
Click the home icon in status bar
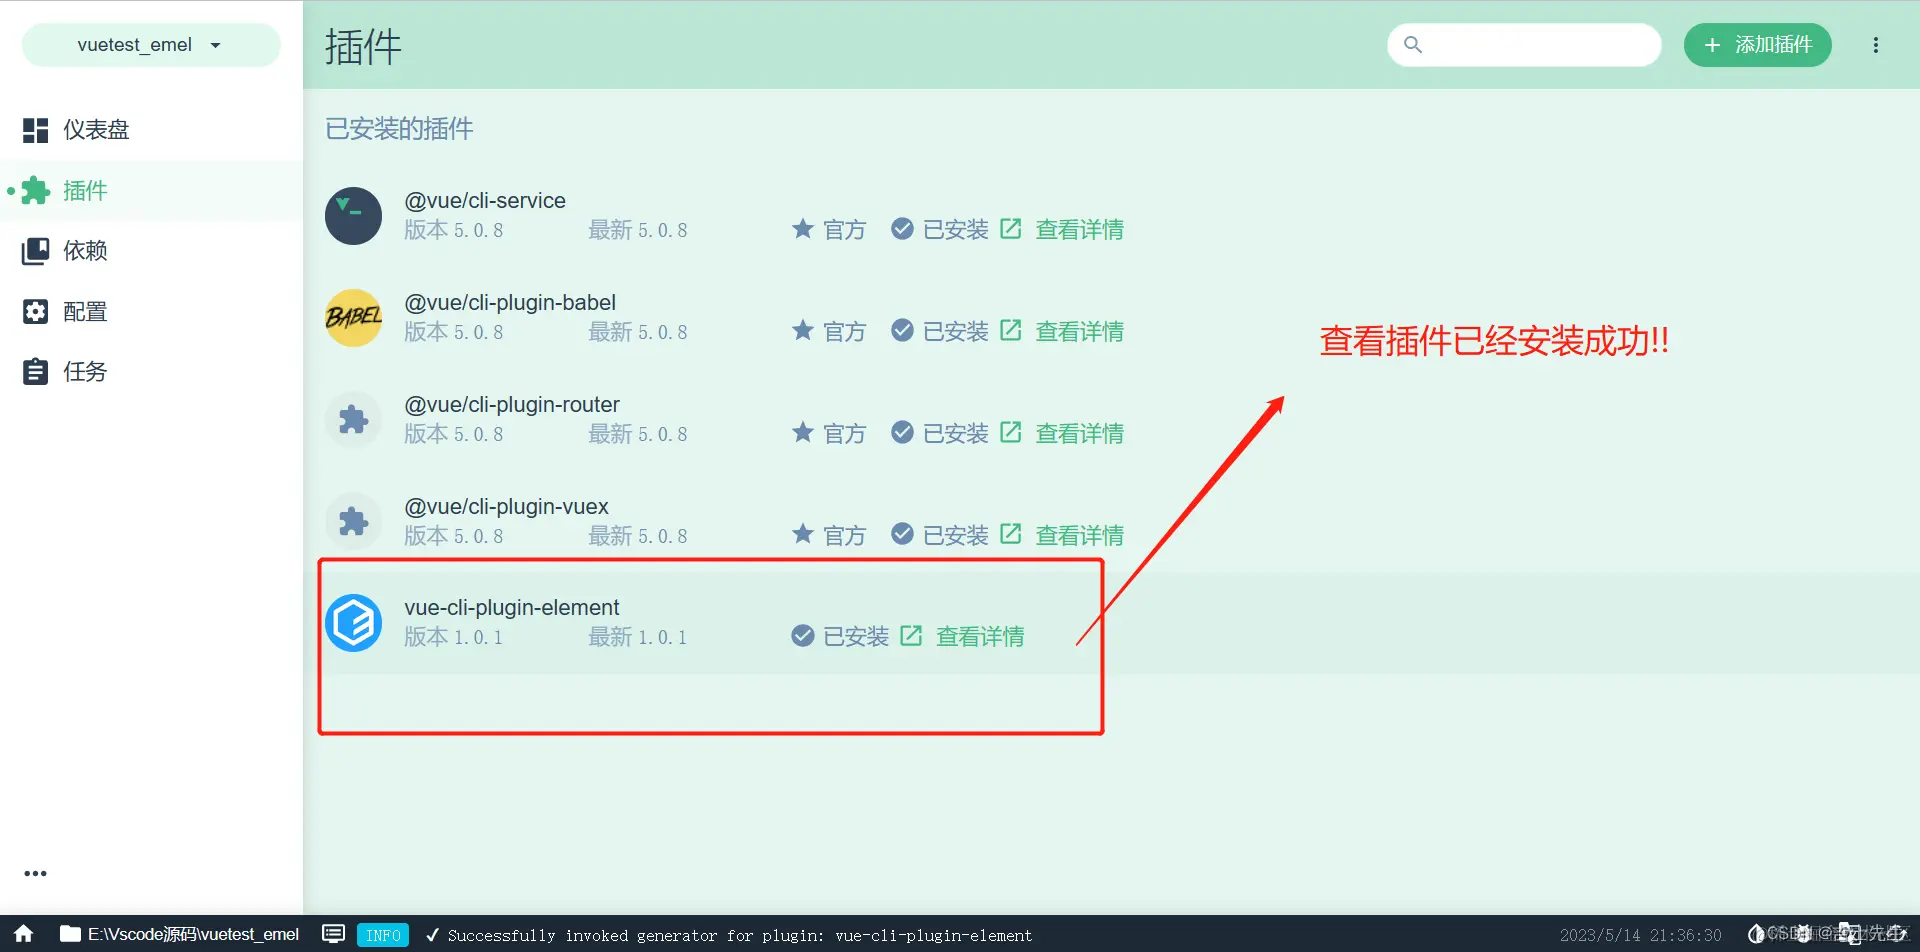[x=24, y=934]
